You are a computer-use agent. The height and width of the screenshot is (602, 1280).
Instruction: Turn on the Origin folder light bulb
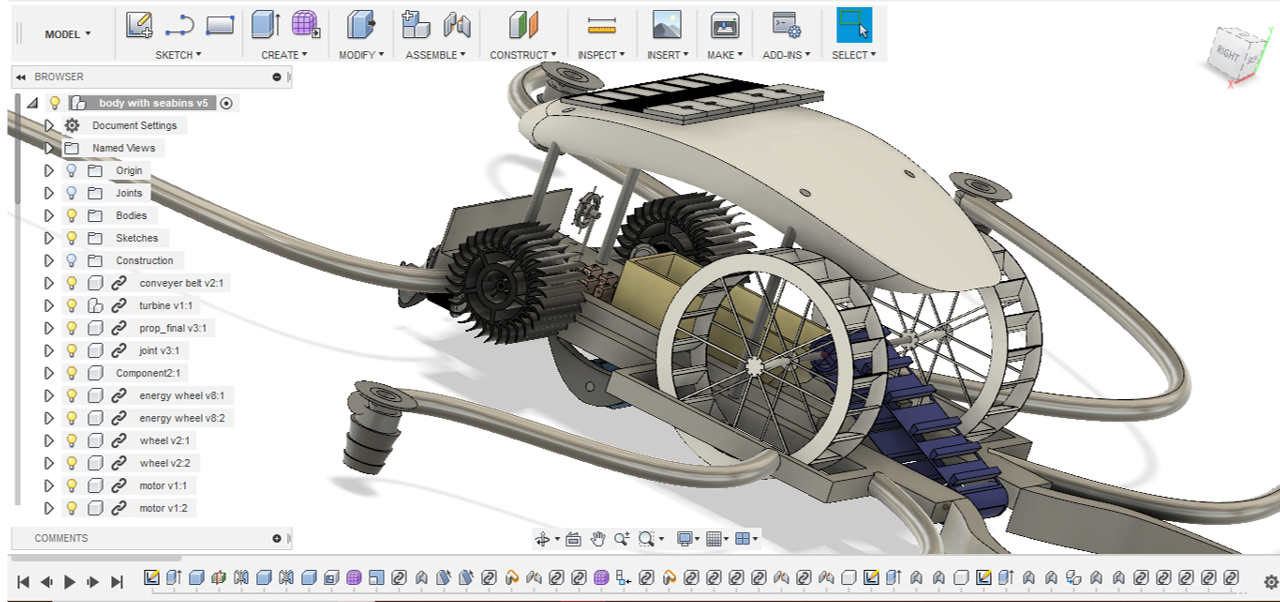[x=72, y=171]
